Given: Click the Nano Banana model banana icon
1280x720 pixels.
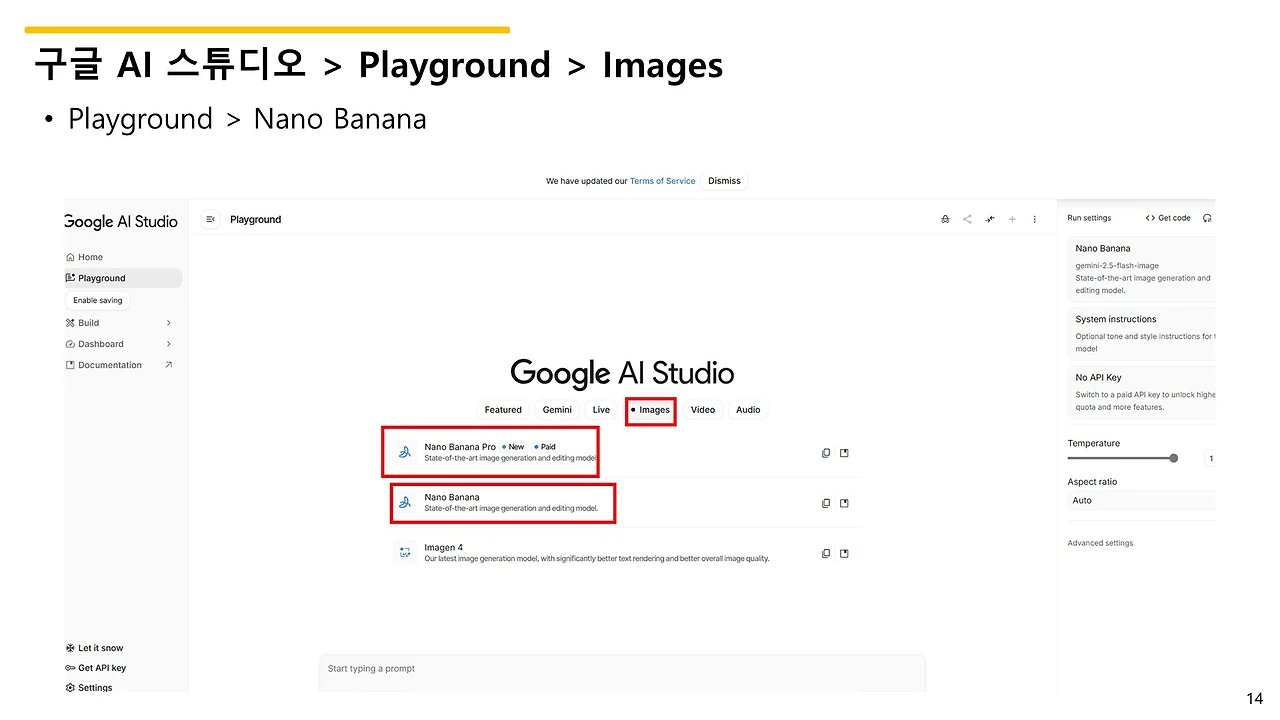Looking at the screenshot, I should click(405, 502).
